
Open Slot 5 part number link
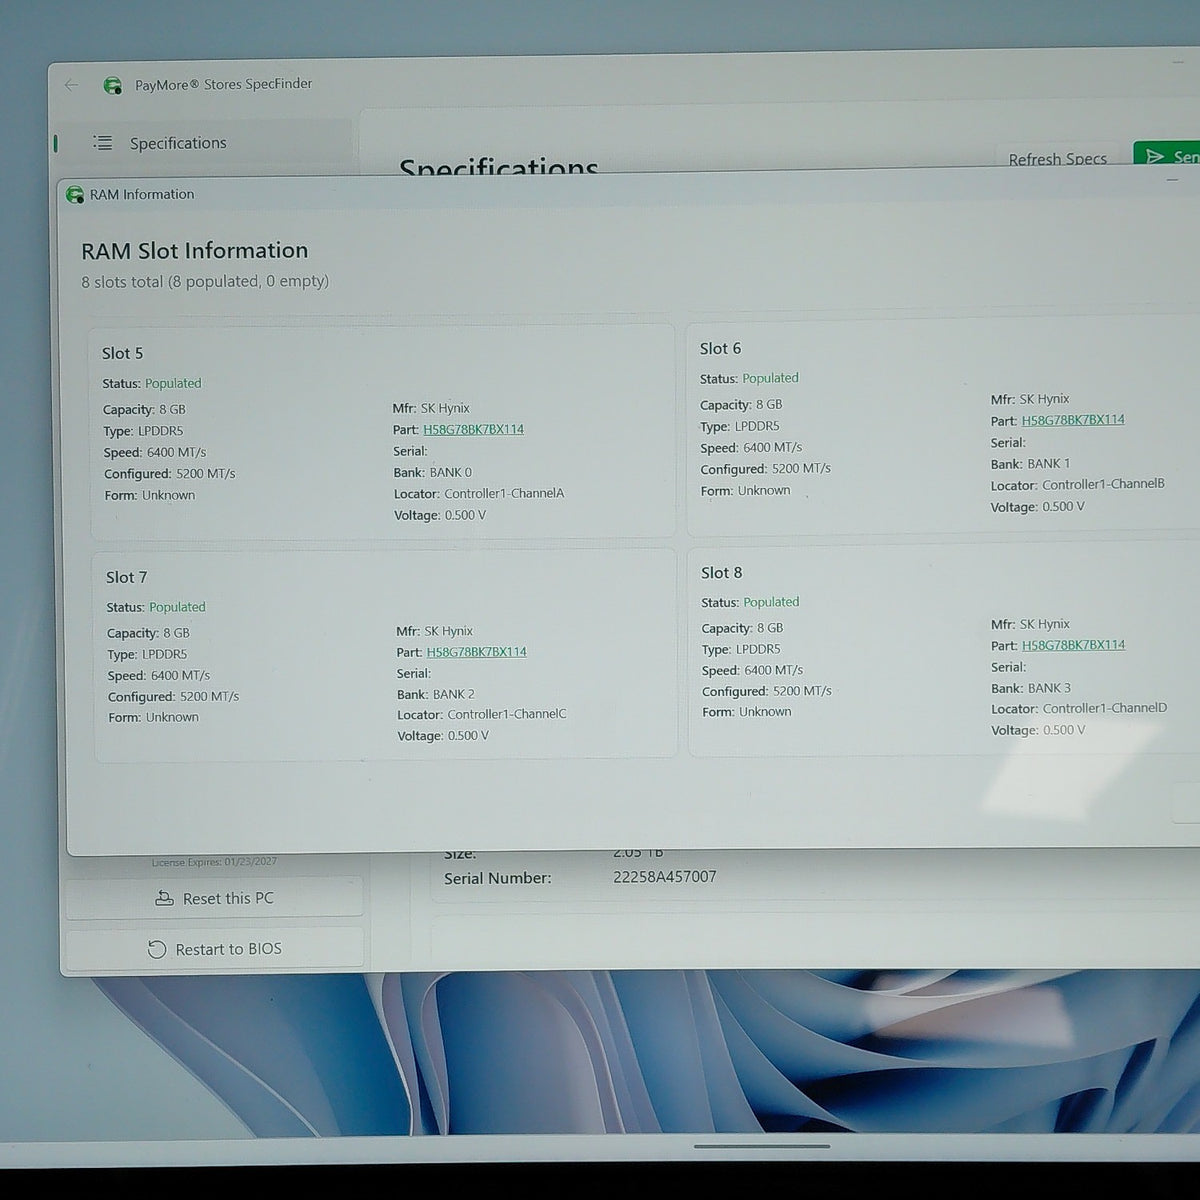point(473,429)
